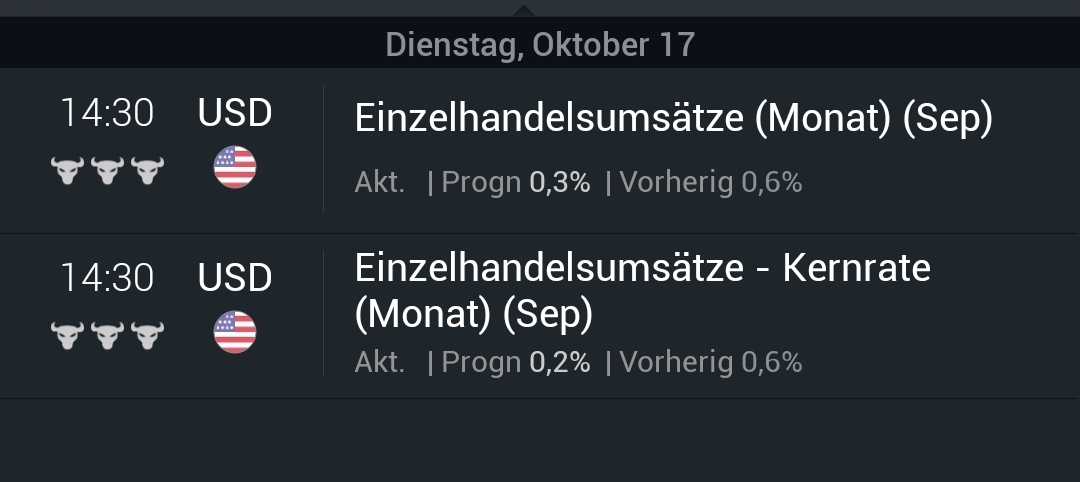The width and height of the screenshot is (1080, 482).
Task: Click the 14:30 time of the first event
Action: pos(107,113)
